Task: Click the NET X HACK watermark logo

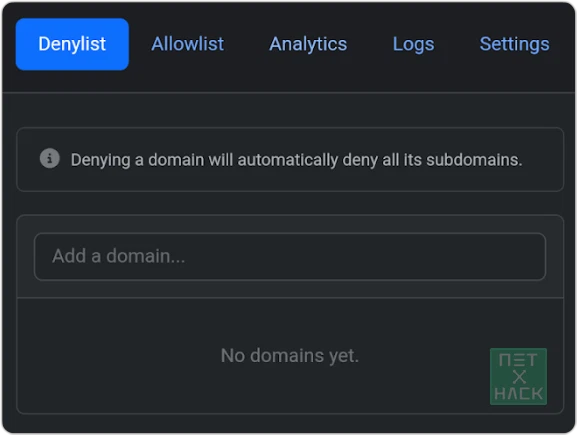Action: pyautogui.click(x=518, y=376)
